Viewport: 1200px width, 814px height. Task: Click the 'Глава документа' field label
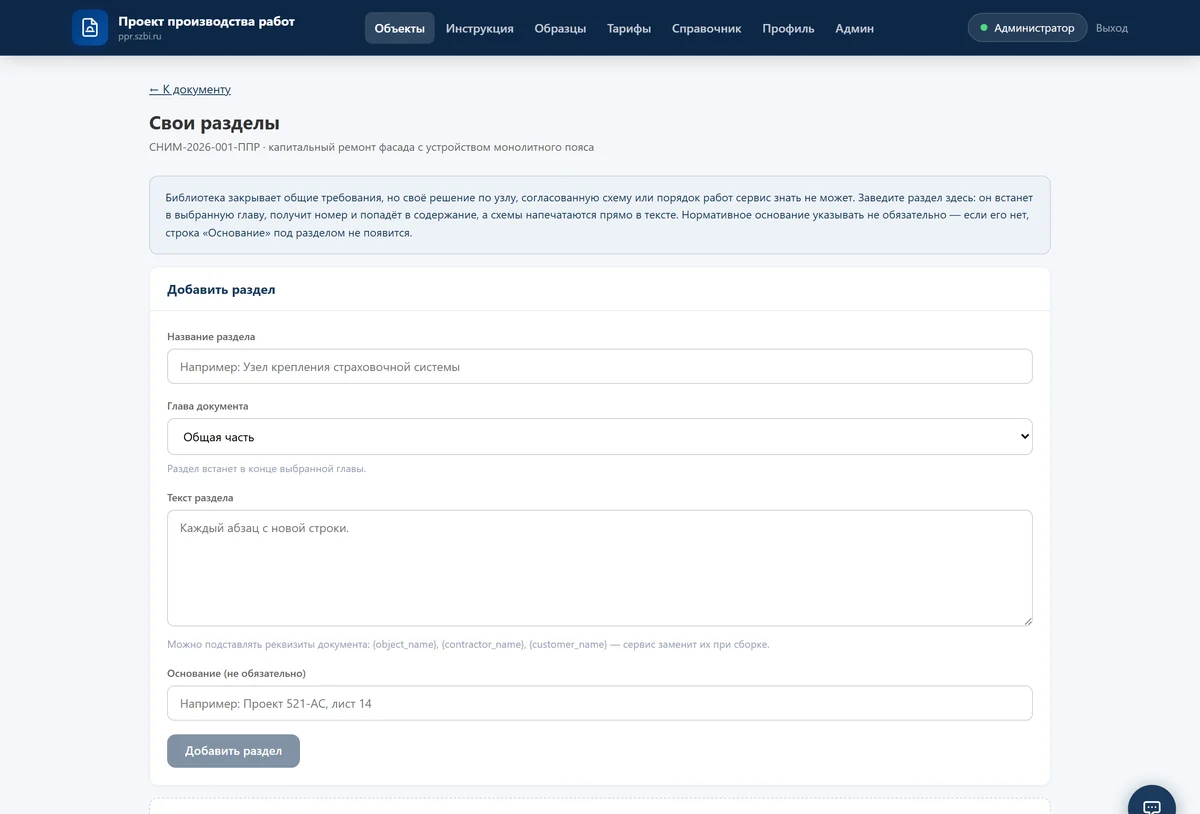tap(208, 406)
